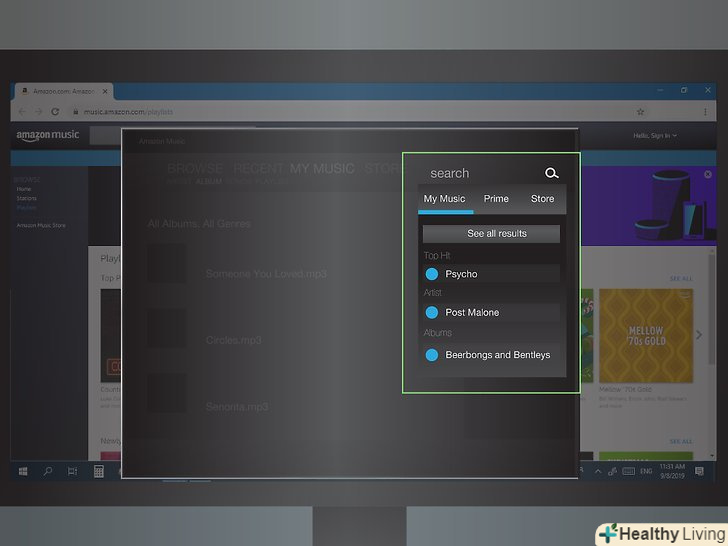Click the blue circle beside Psycho

pos(432,274)
